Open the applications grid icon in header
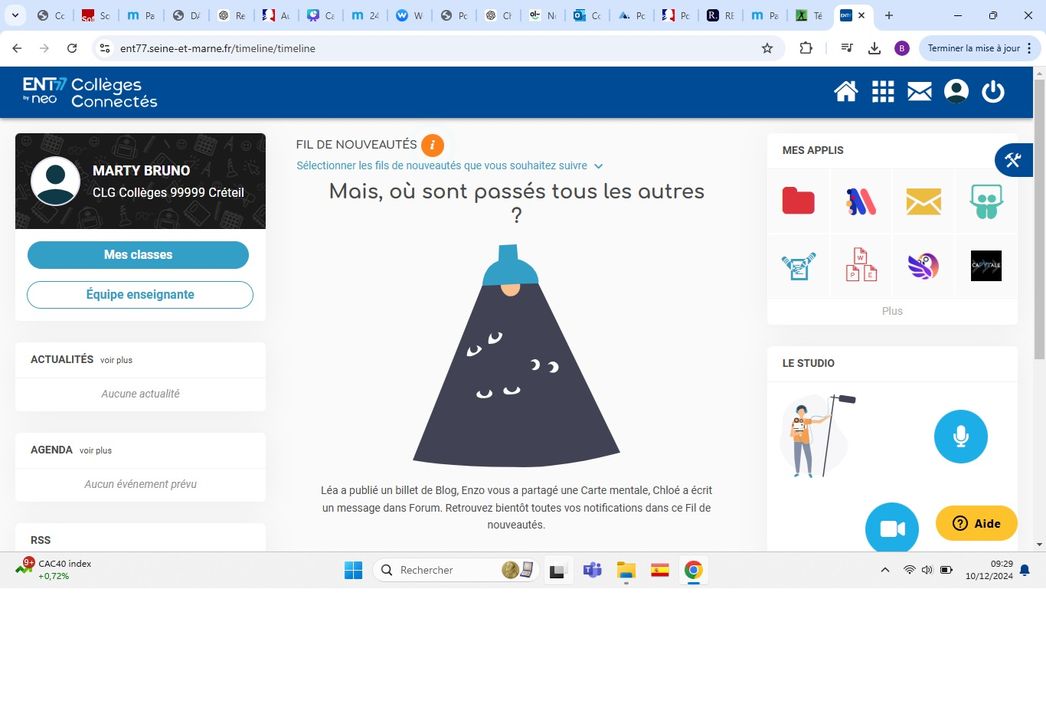Viewport: 1046px width, 720px height. (x=883, y=92)
